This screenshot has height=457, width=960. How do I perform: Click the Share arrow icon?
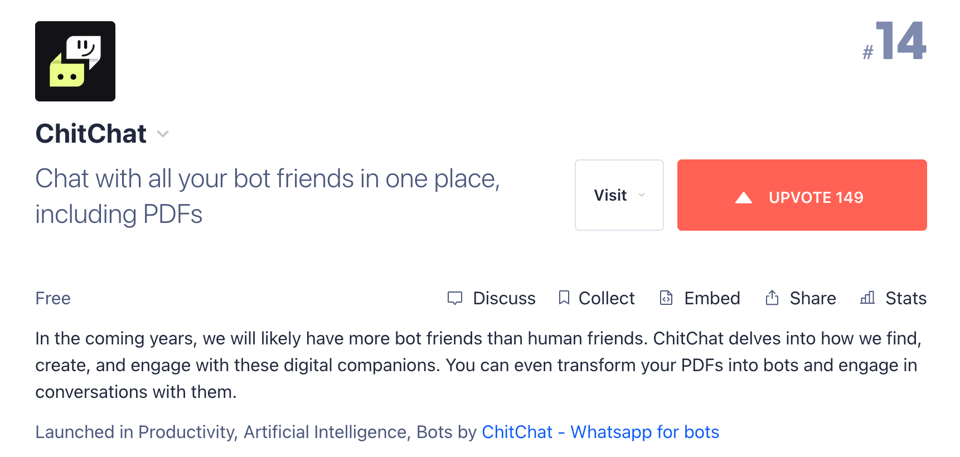(772, 298)
